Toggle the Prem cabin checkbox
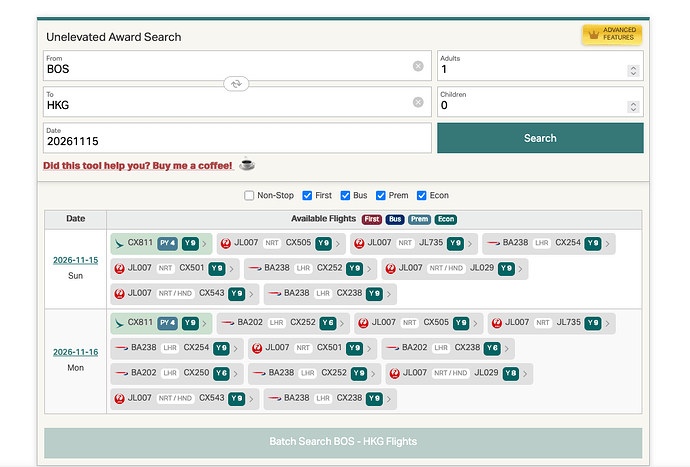 pyautogui.click(x=381, y=196)
